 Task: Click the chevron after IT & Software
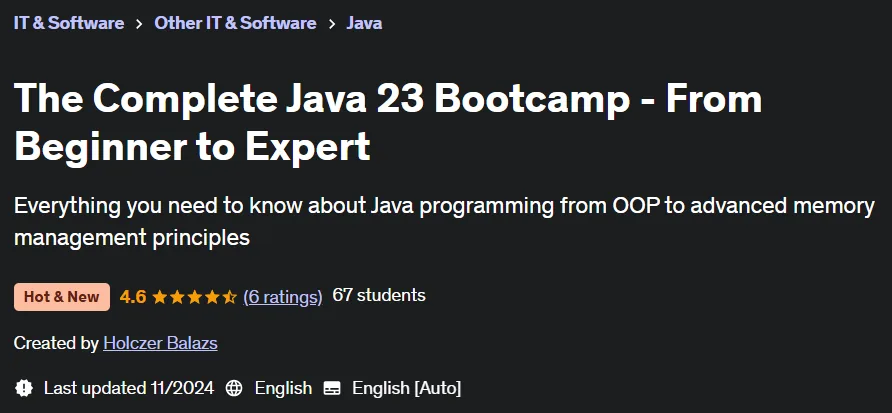[139, 24]
